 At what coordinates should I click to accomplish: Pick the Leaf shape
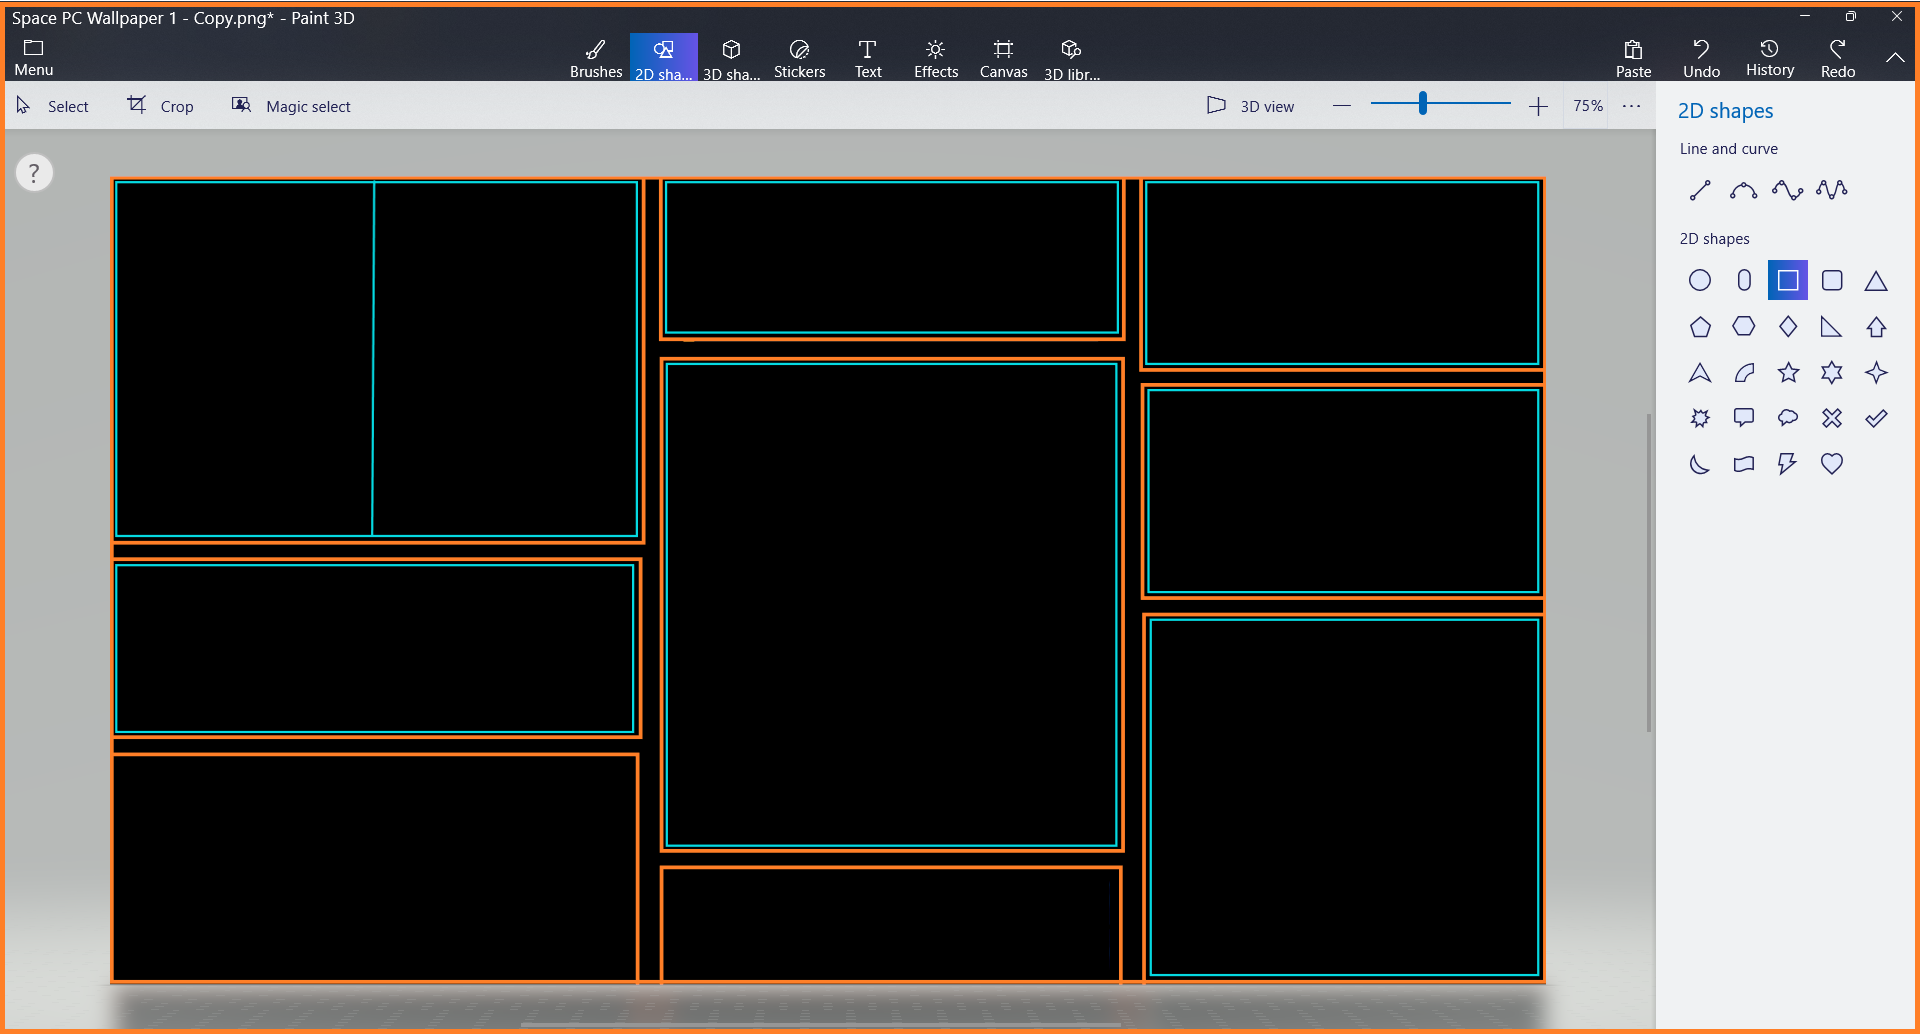tap(1744, 373)
